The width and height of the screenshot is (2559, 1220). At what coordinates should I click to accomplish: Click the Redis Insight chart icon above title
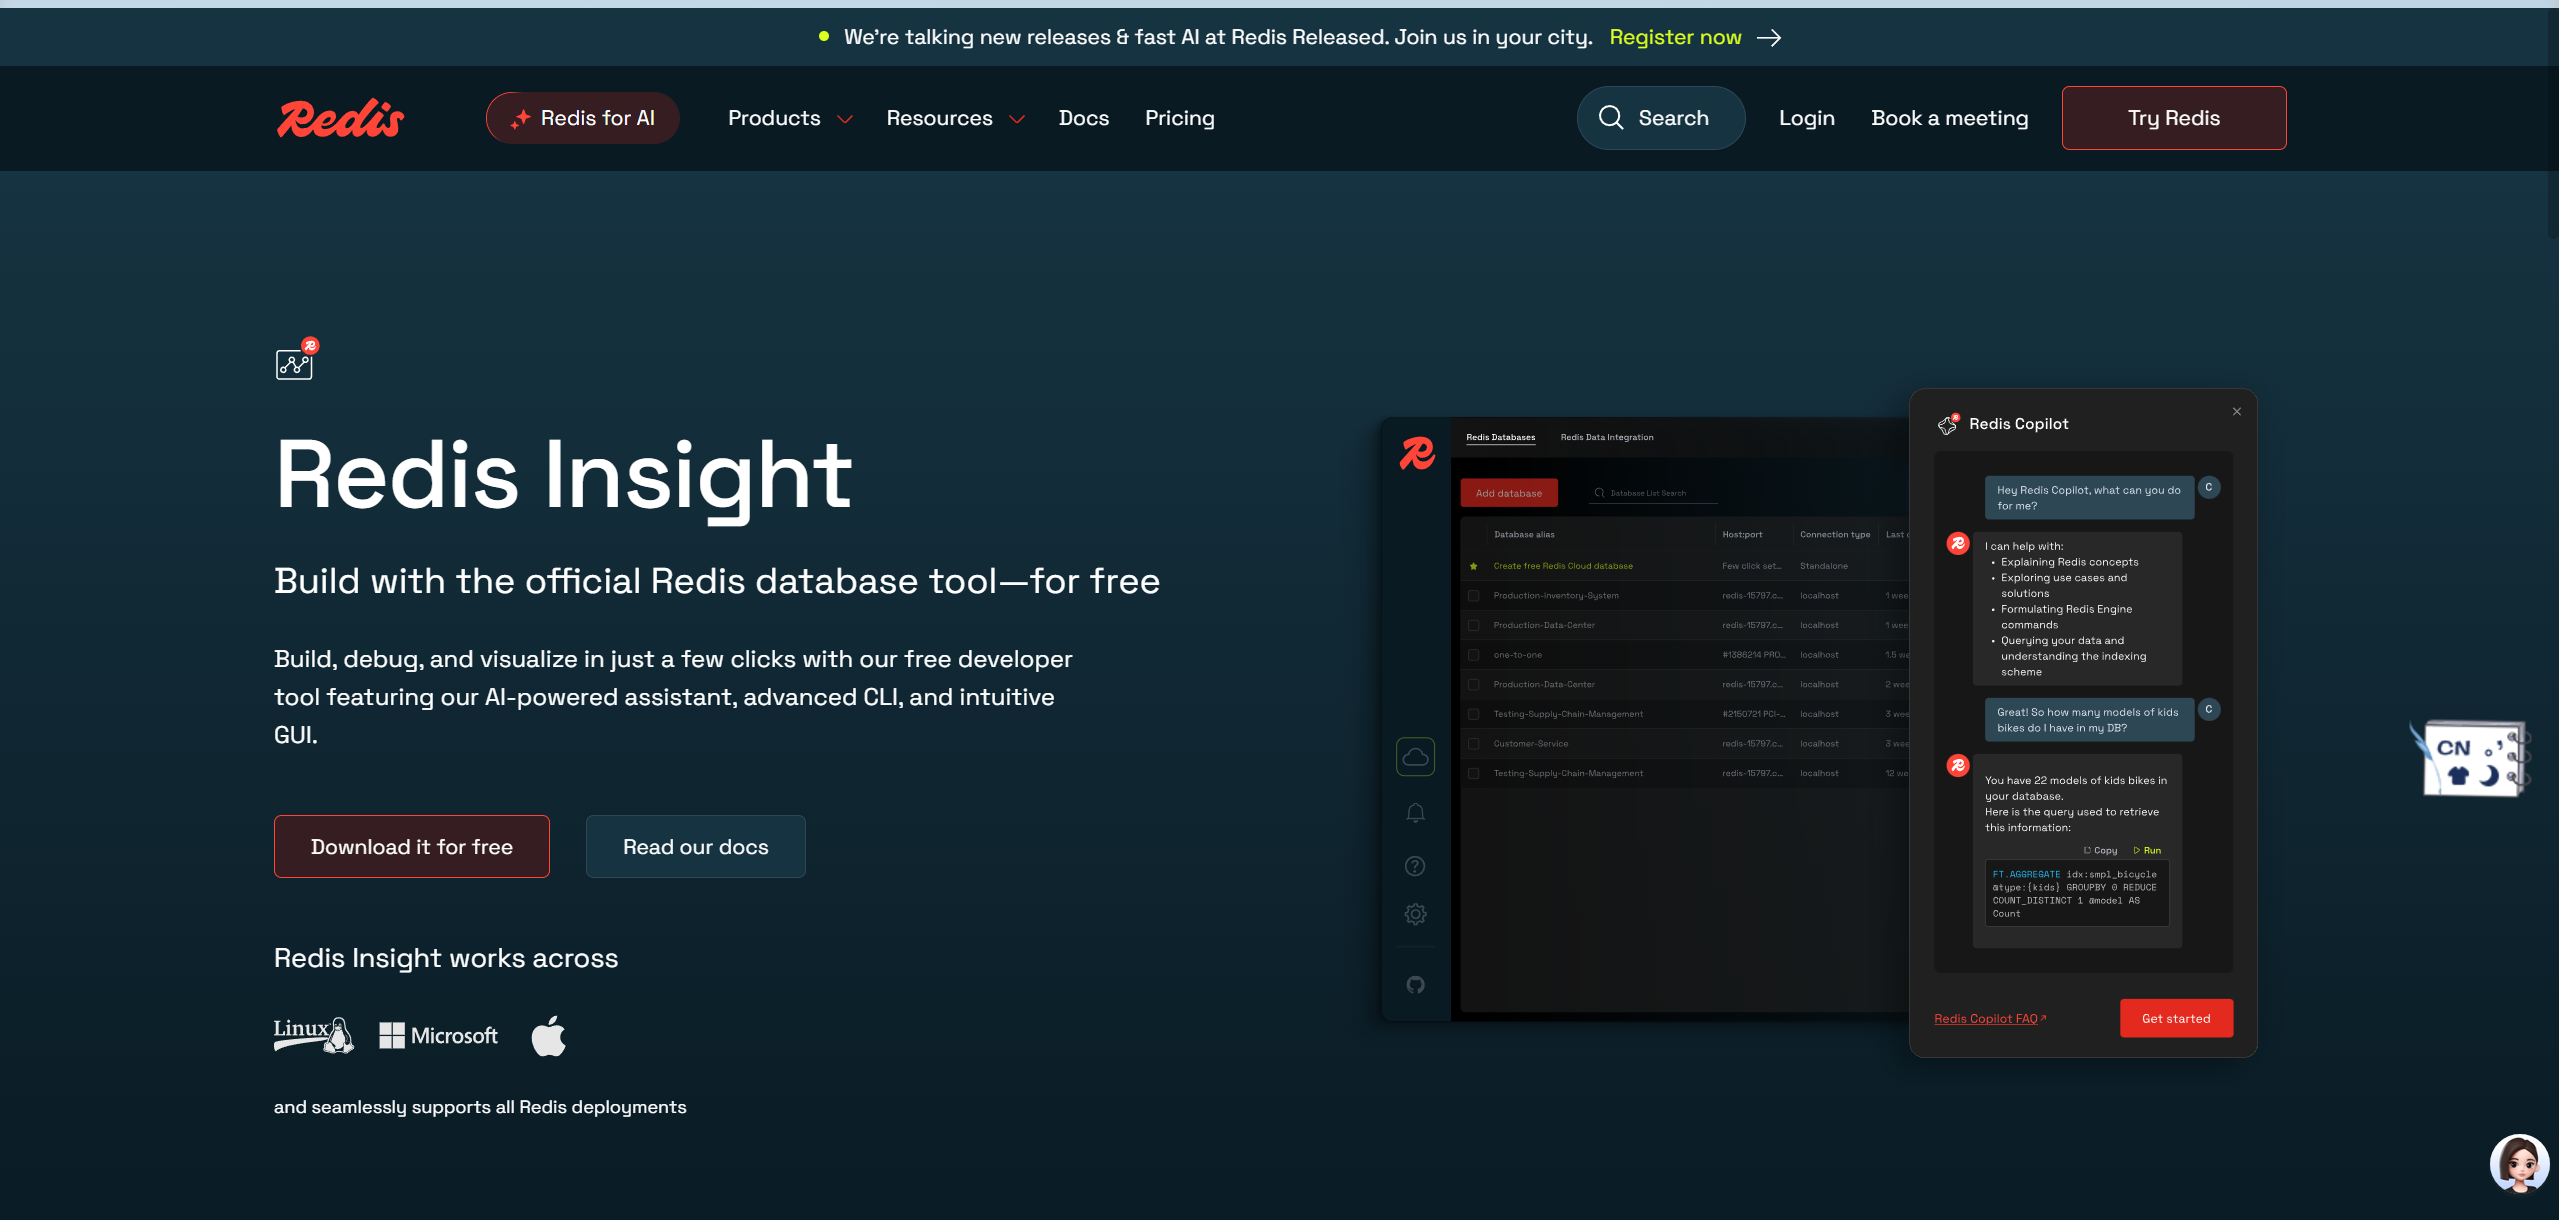pyautogui.click(x=296, y=360)
